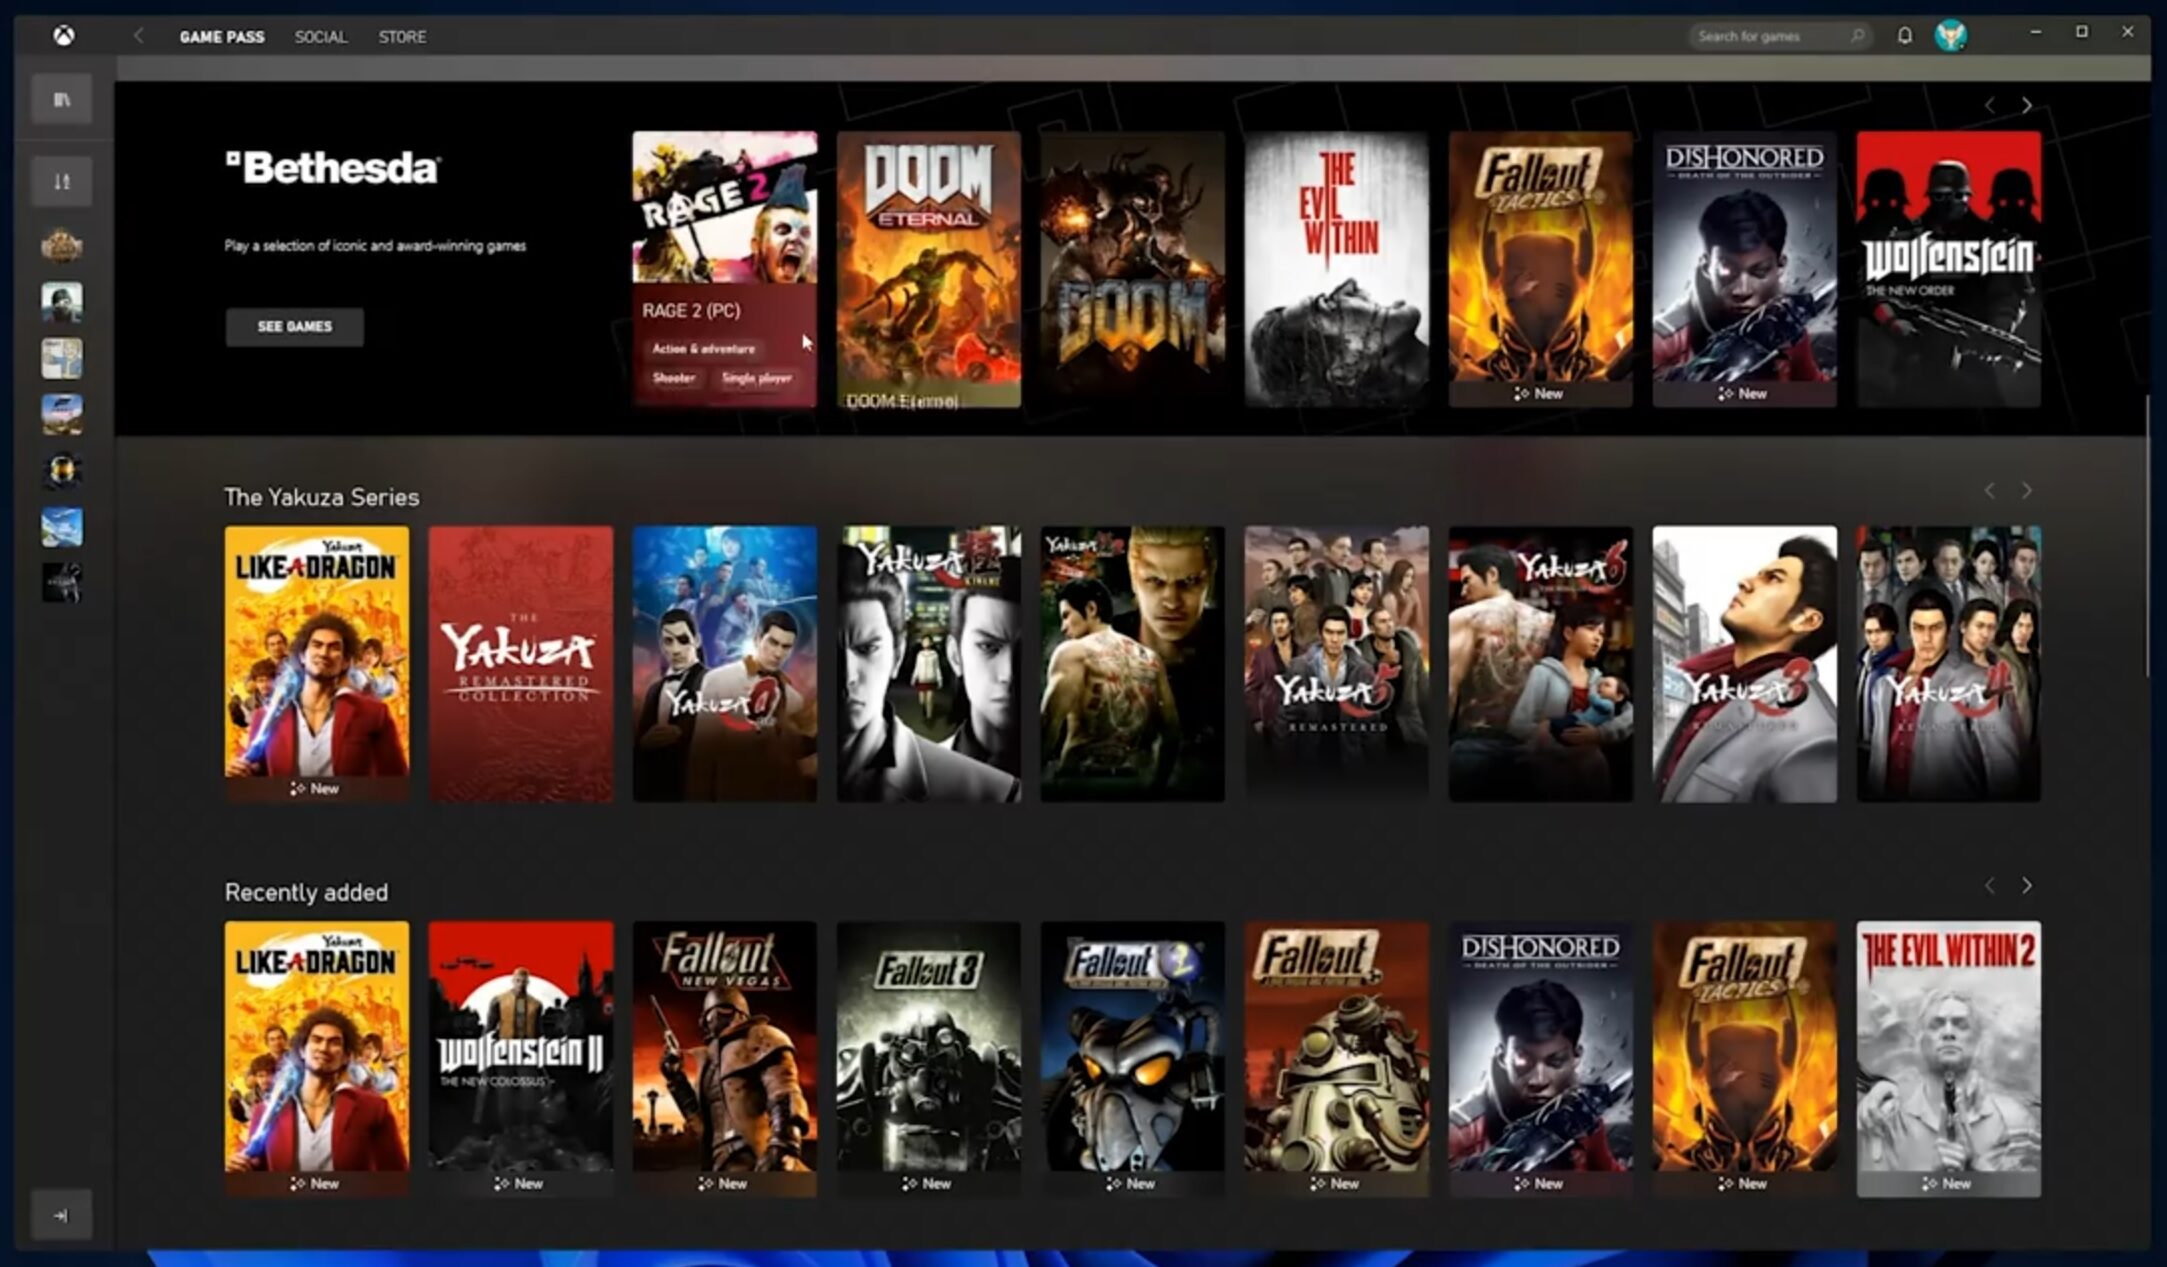
Task: Click search magnifier icon
Action: 1857,36
